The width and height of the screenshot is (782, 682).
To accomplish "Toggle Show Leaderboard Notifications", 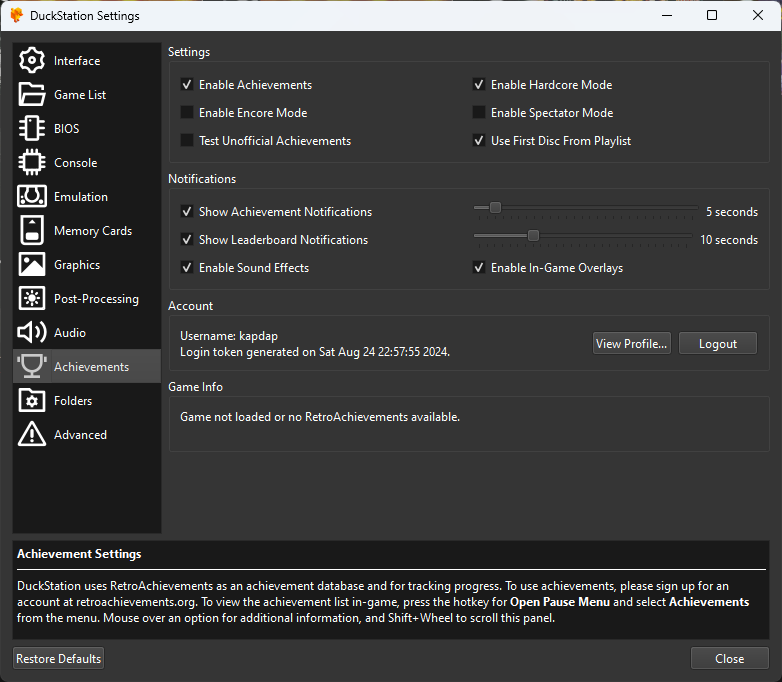I will pos(187,239).
